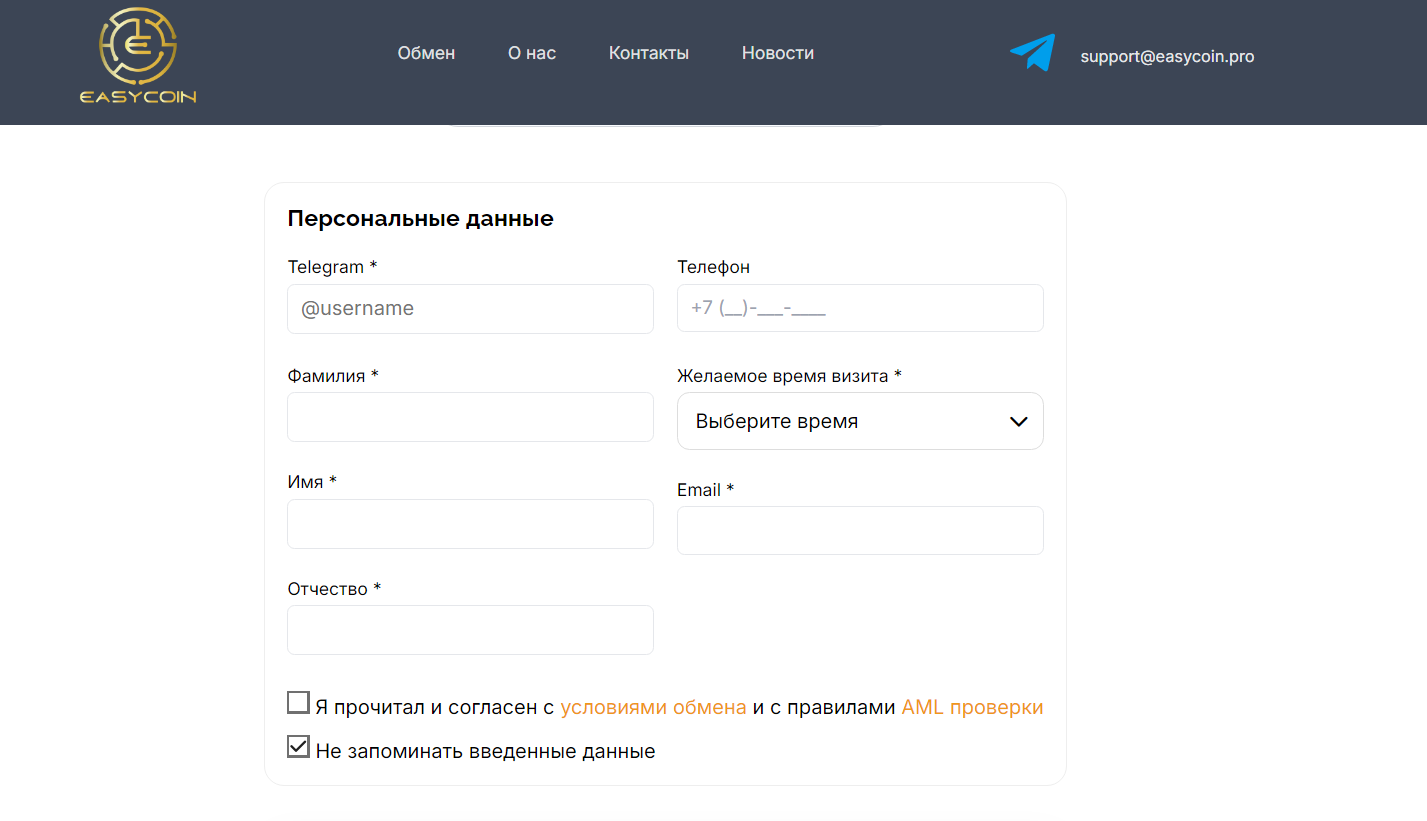Screen dimensions: 1427x821
Task: Click the Желаемое время визита label
Action: [789, 376]
